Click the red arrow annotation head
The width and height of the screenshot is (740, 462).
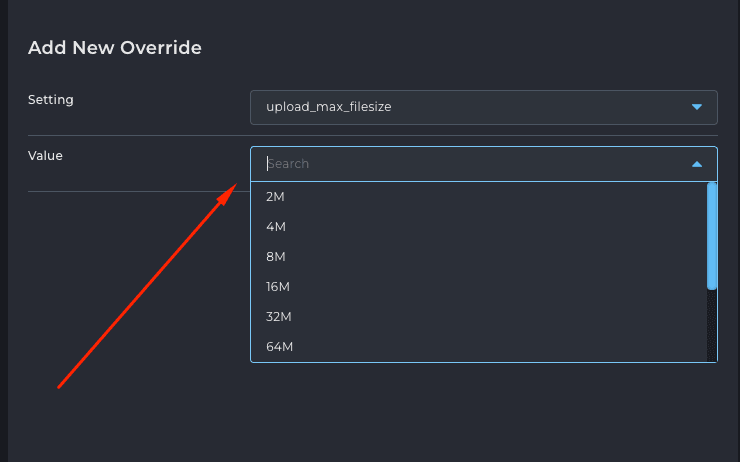(x=228, y=193)
